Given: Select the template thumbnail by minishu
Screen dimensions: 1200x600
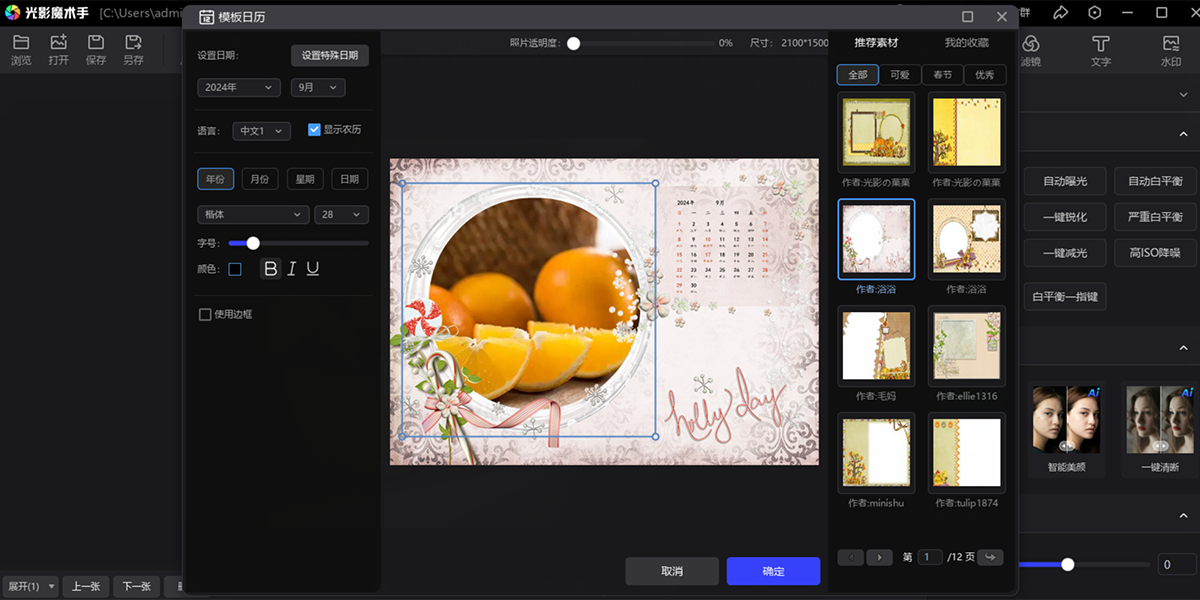Looking at the screenshot, I should tap(875, 452).
